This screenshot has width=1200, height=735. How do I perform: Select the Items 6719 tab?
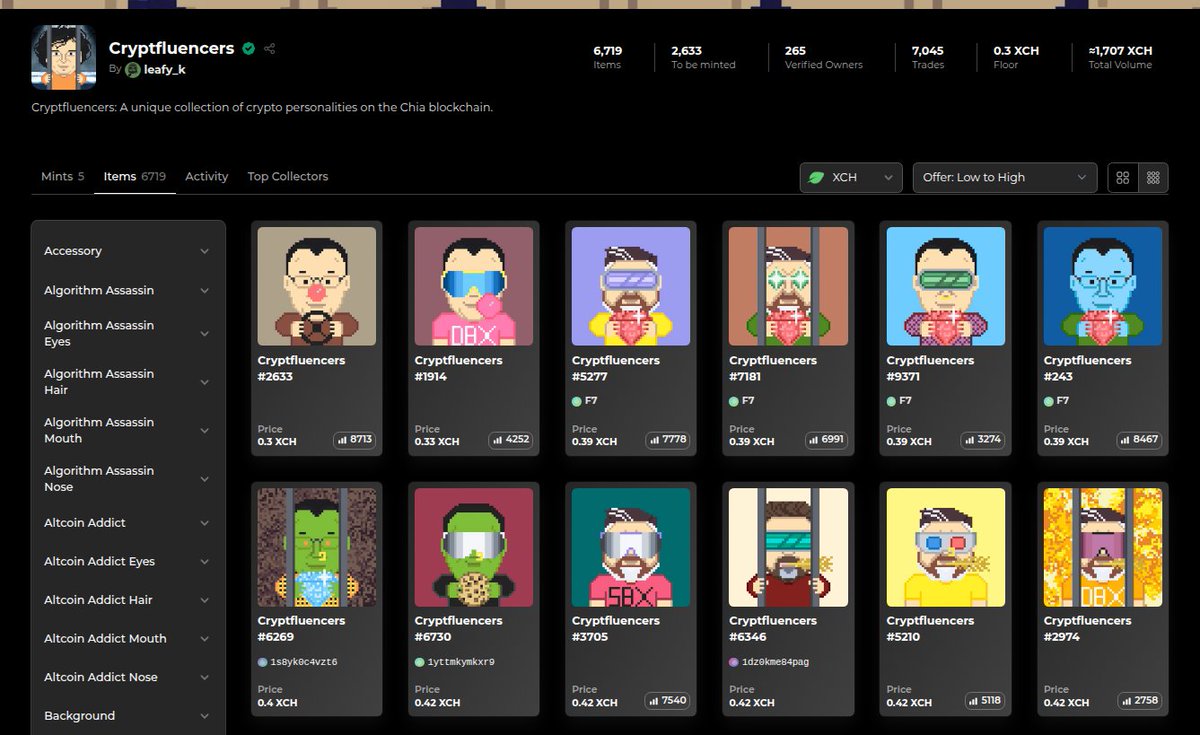[135, 176]
